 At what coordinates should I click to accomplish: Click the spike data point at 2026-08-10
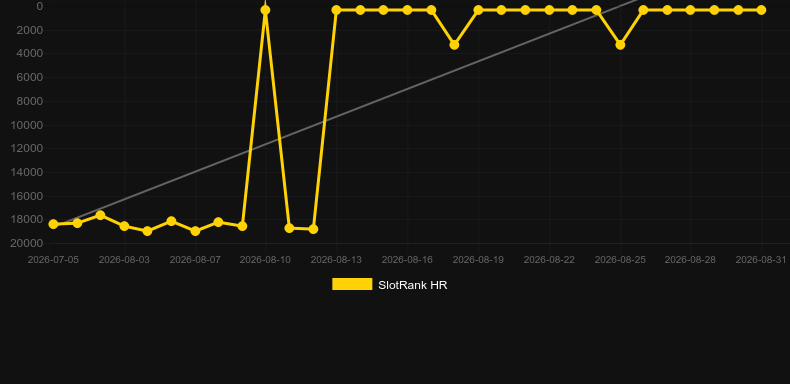[265, 10]
